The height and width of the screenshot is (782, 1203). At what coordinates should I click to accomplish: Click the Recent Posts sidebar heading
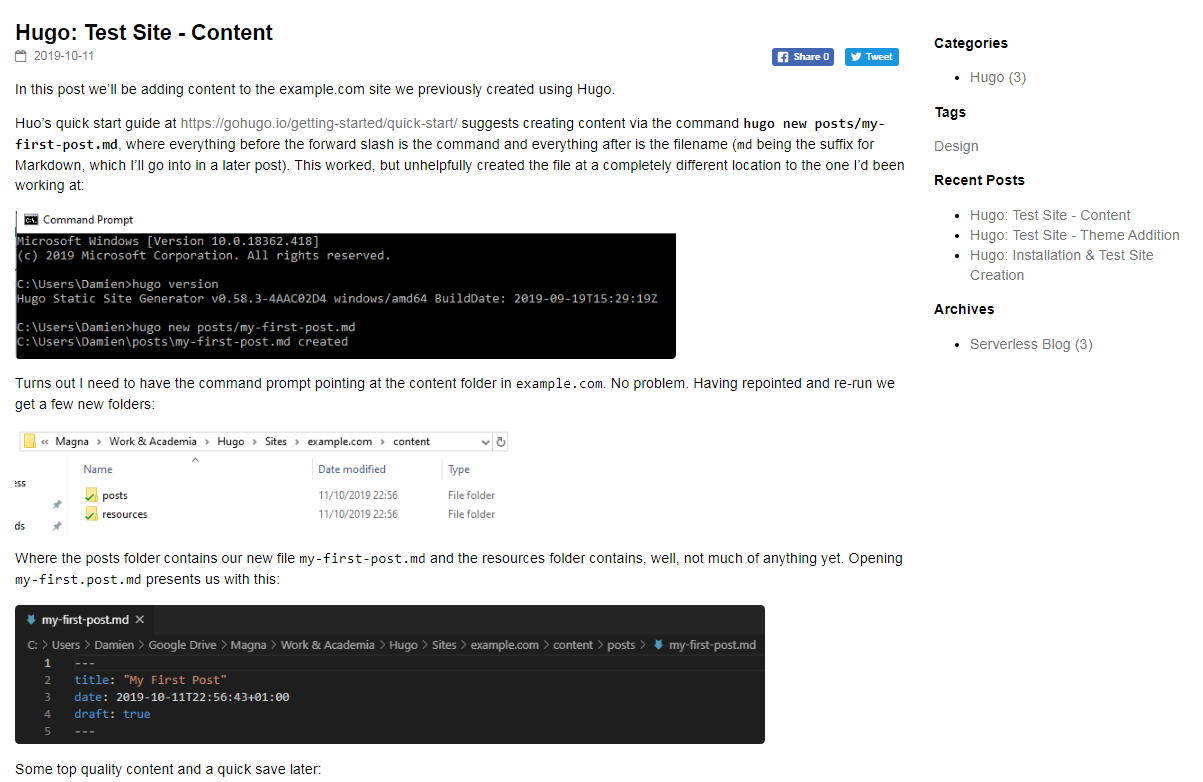pos(979,180)
